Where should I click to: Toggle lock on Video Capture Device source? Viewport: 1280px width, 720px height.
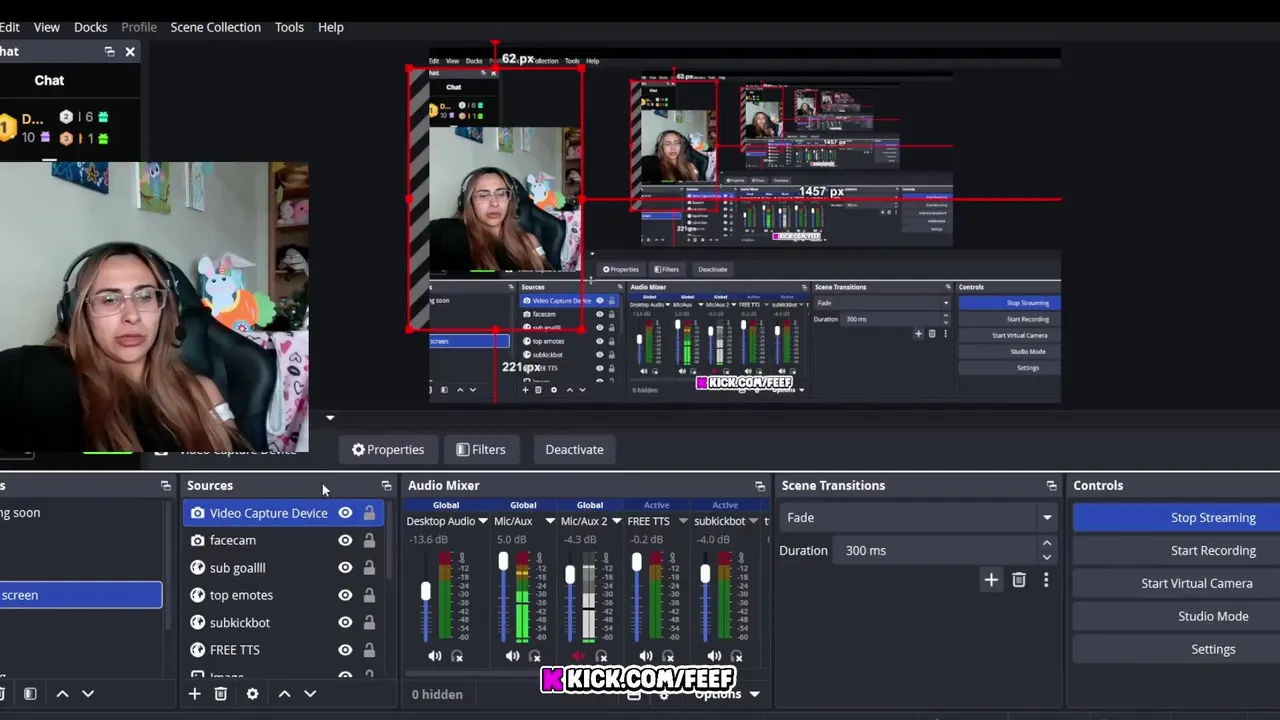369,513
